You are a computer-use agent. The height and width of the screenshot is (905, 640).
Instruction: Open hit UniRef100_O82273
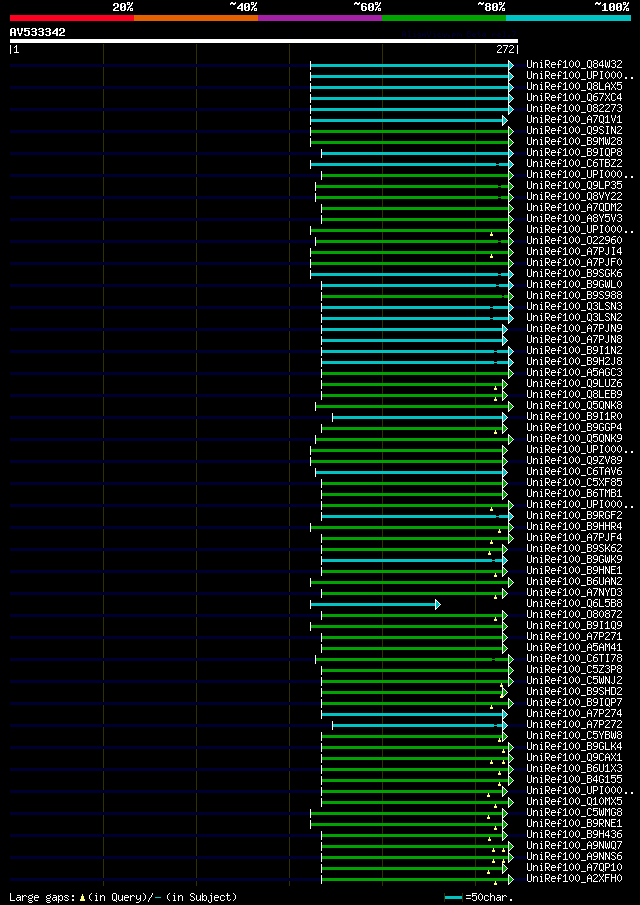click(574, 108)
